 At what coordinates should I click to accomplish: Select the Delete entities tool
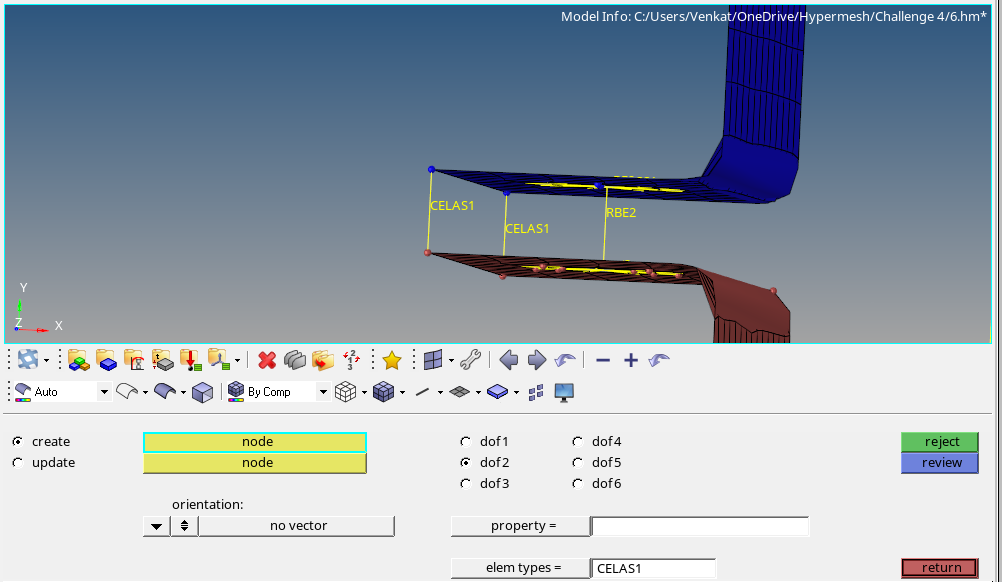[x=266, y=360]
